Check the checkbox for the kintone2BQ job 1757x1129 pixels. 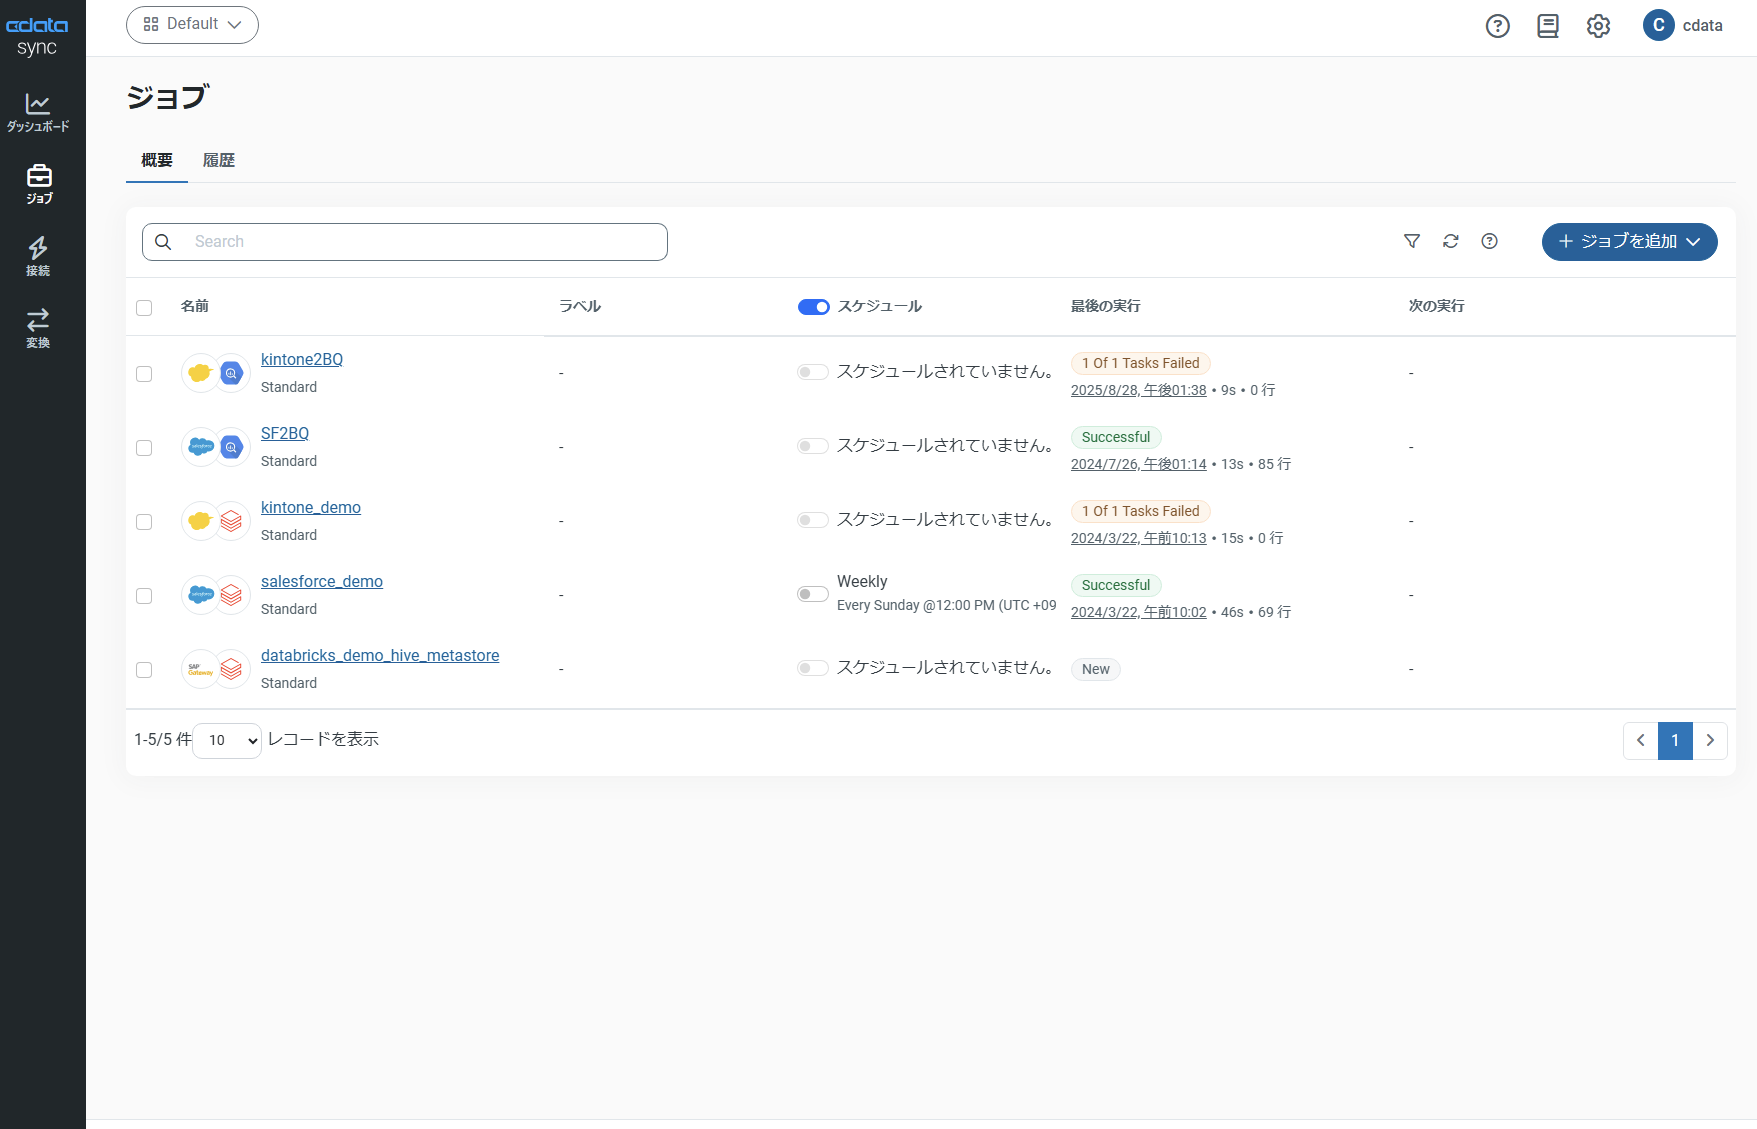click(144, 374)
